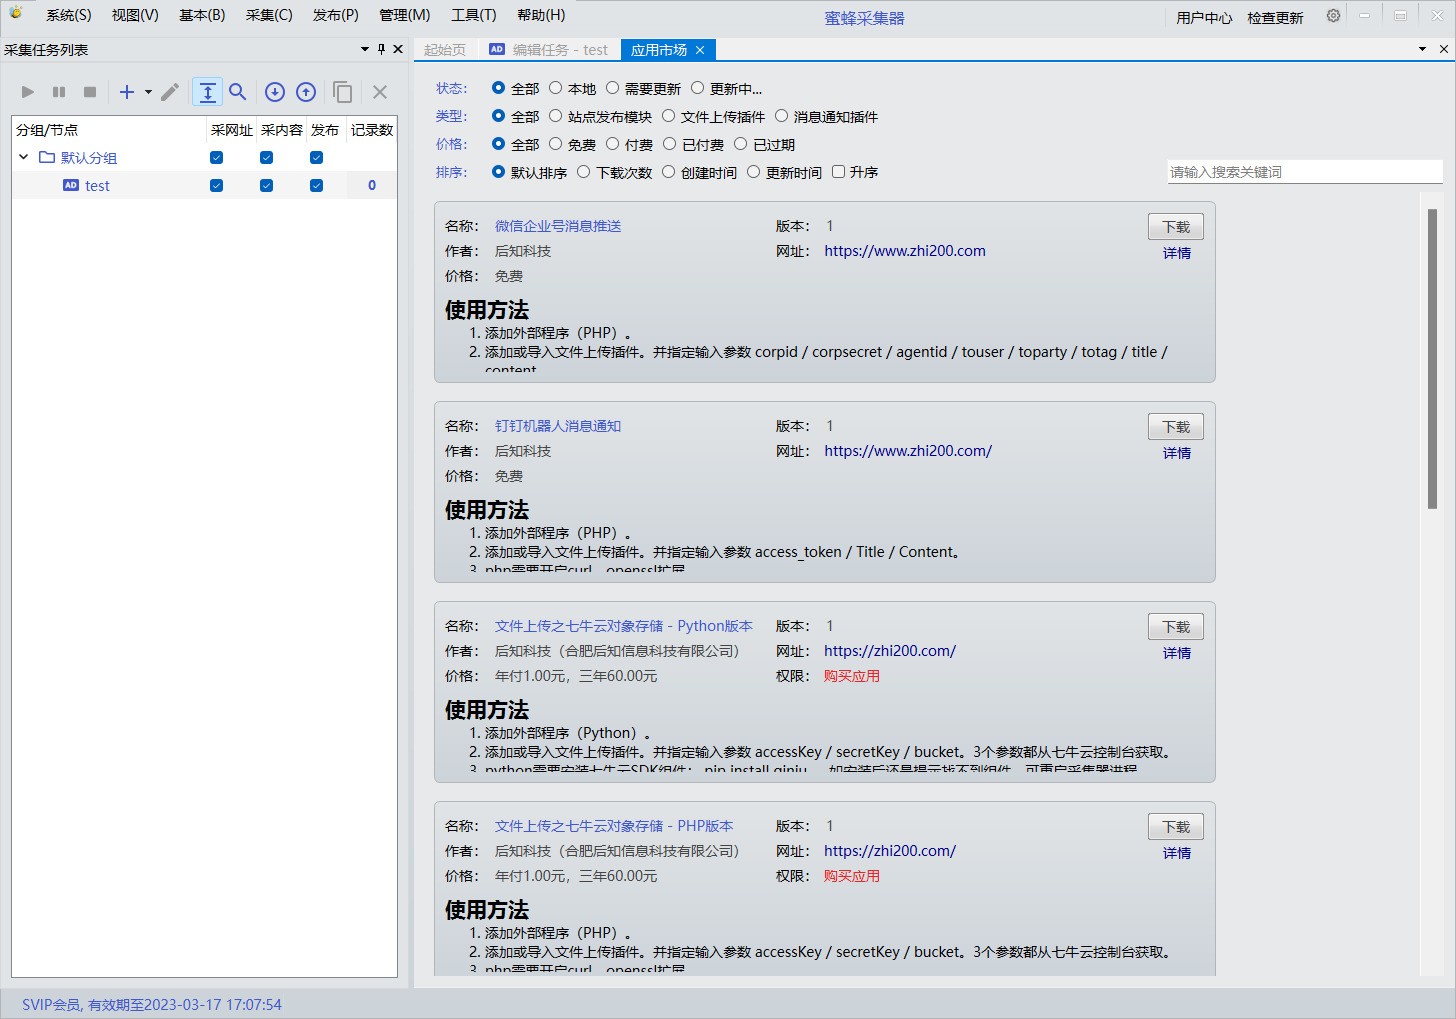Add a new task with the plus icon

point(127,92)
